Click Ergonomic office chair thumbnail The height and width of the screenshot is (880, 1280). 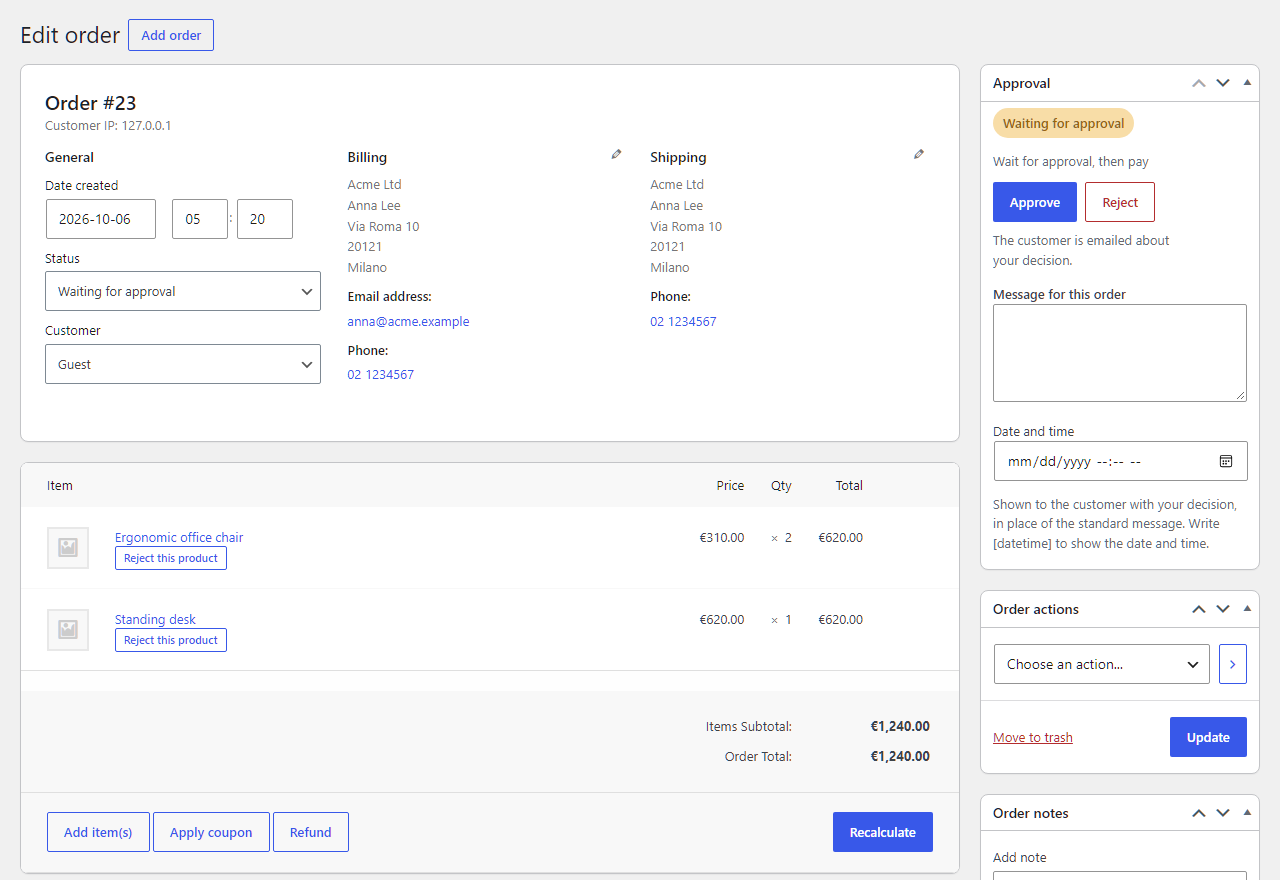click(x=68, y=548)
